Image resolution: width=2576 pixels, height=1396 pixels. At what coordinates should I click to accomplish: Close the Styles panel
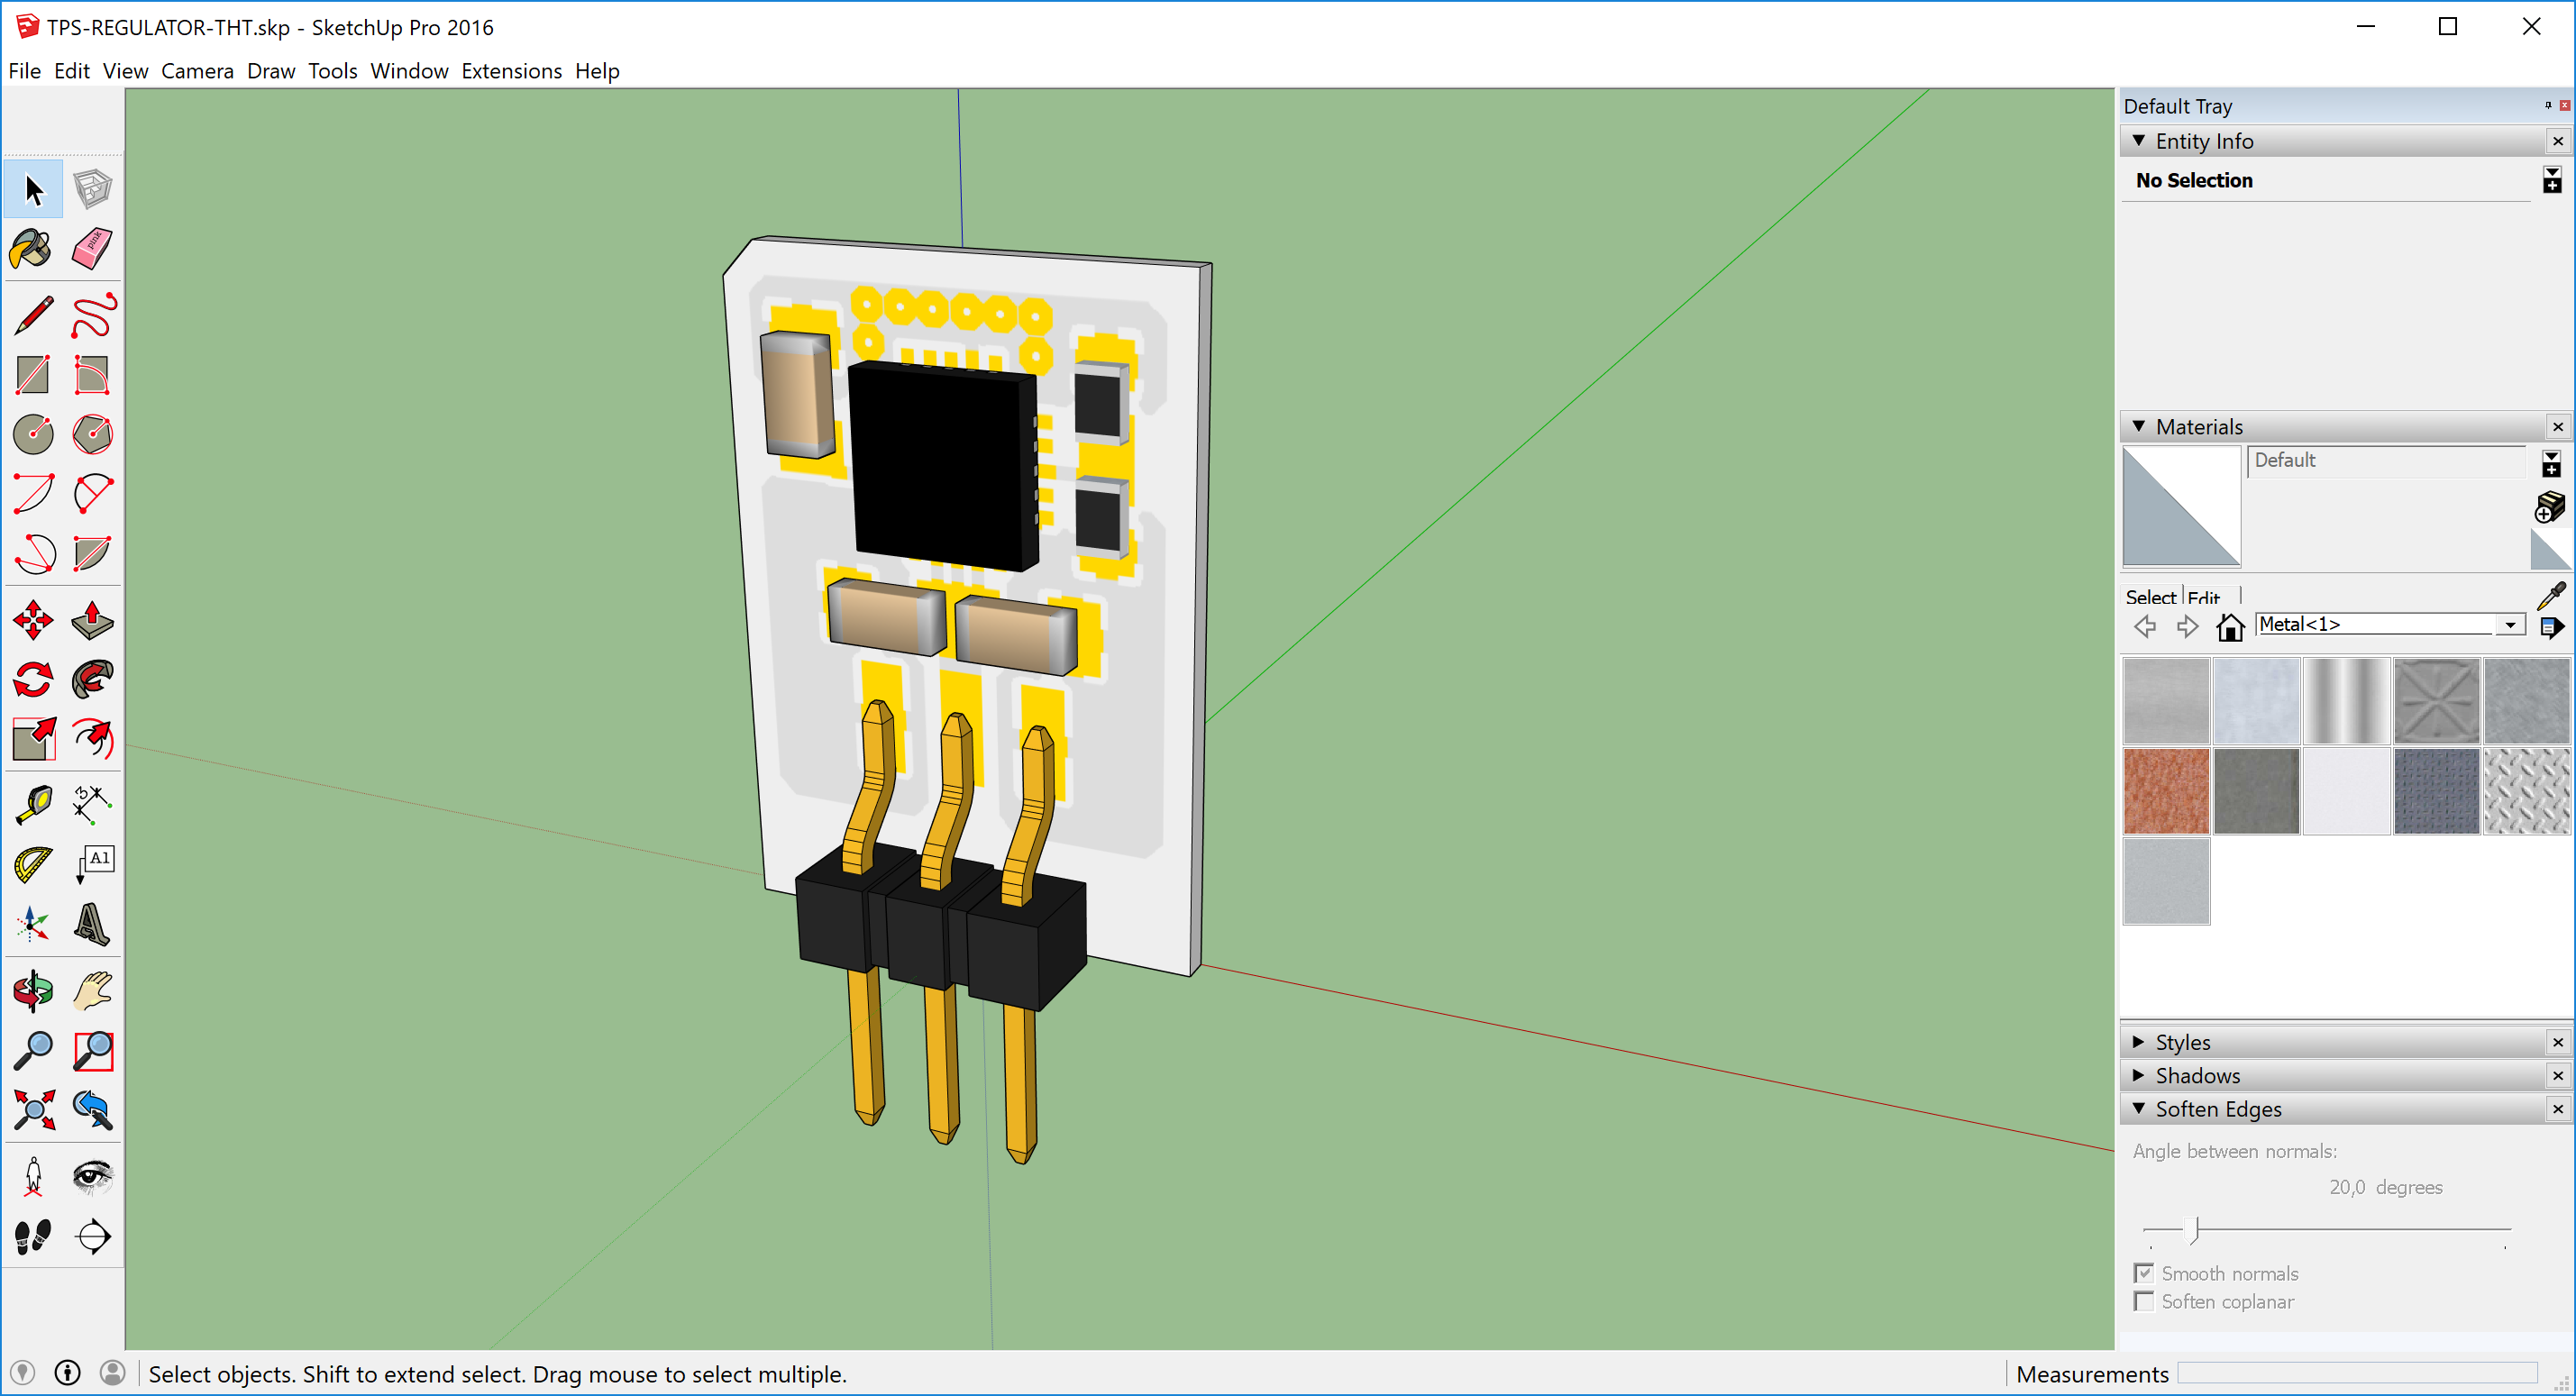pos(2558,1042)
